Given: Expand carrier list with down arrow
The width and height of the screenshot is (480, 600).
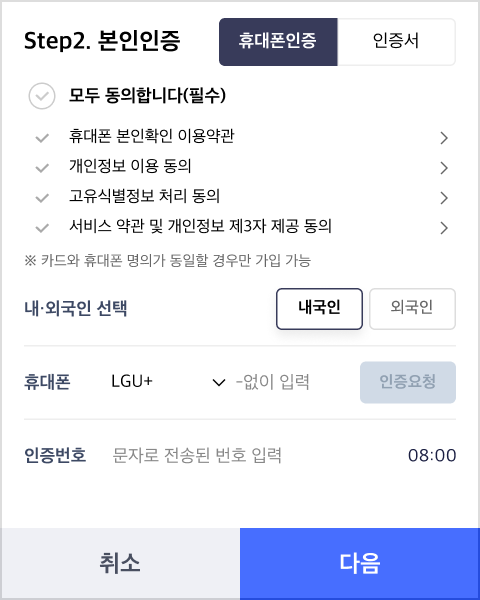Looking at the screenshot, I should pos(219,382).
